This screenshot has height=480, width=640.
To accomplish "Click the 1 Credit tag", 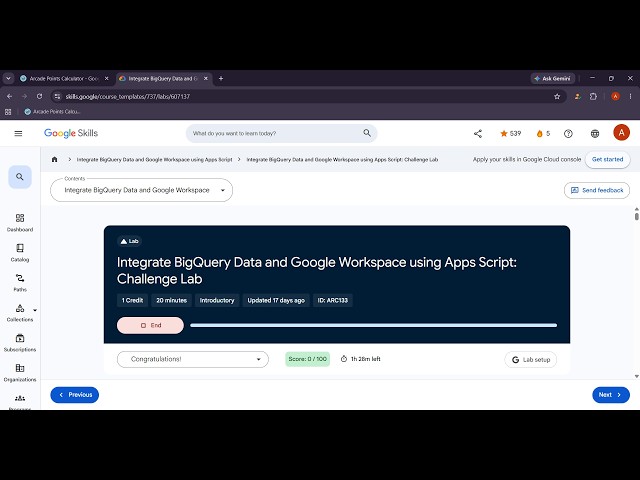I will coord(132,300).
